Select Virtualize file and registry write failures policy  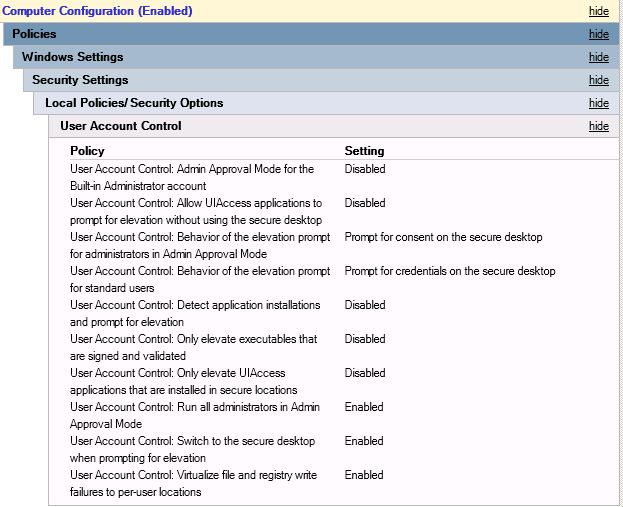(x=193, y=483)
